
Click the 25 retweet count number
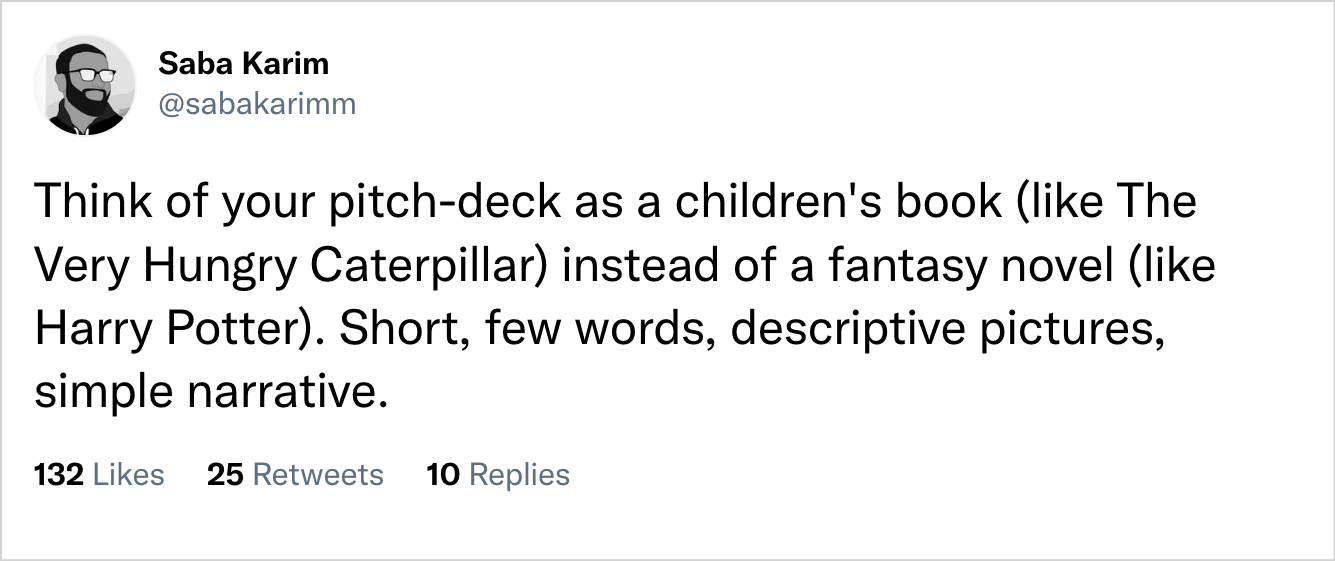point(225,474)
